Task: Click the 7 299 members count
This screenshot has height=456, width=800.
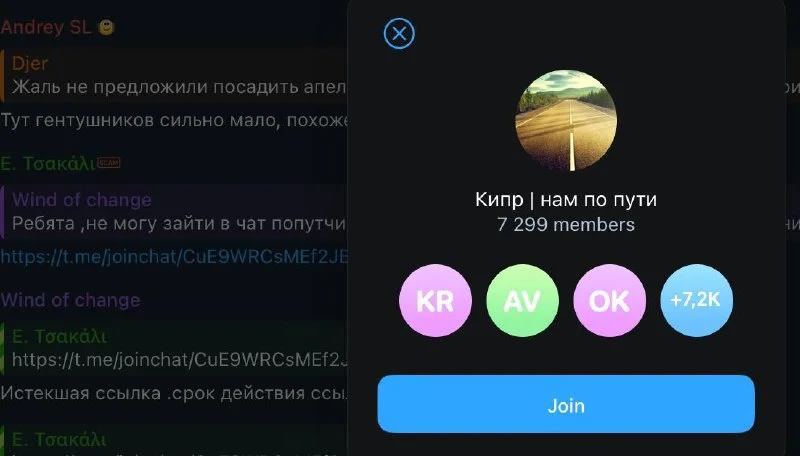Action: pyautogui.click(x=566, y=225)
